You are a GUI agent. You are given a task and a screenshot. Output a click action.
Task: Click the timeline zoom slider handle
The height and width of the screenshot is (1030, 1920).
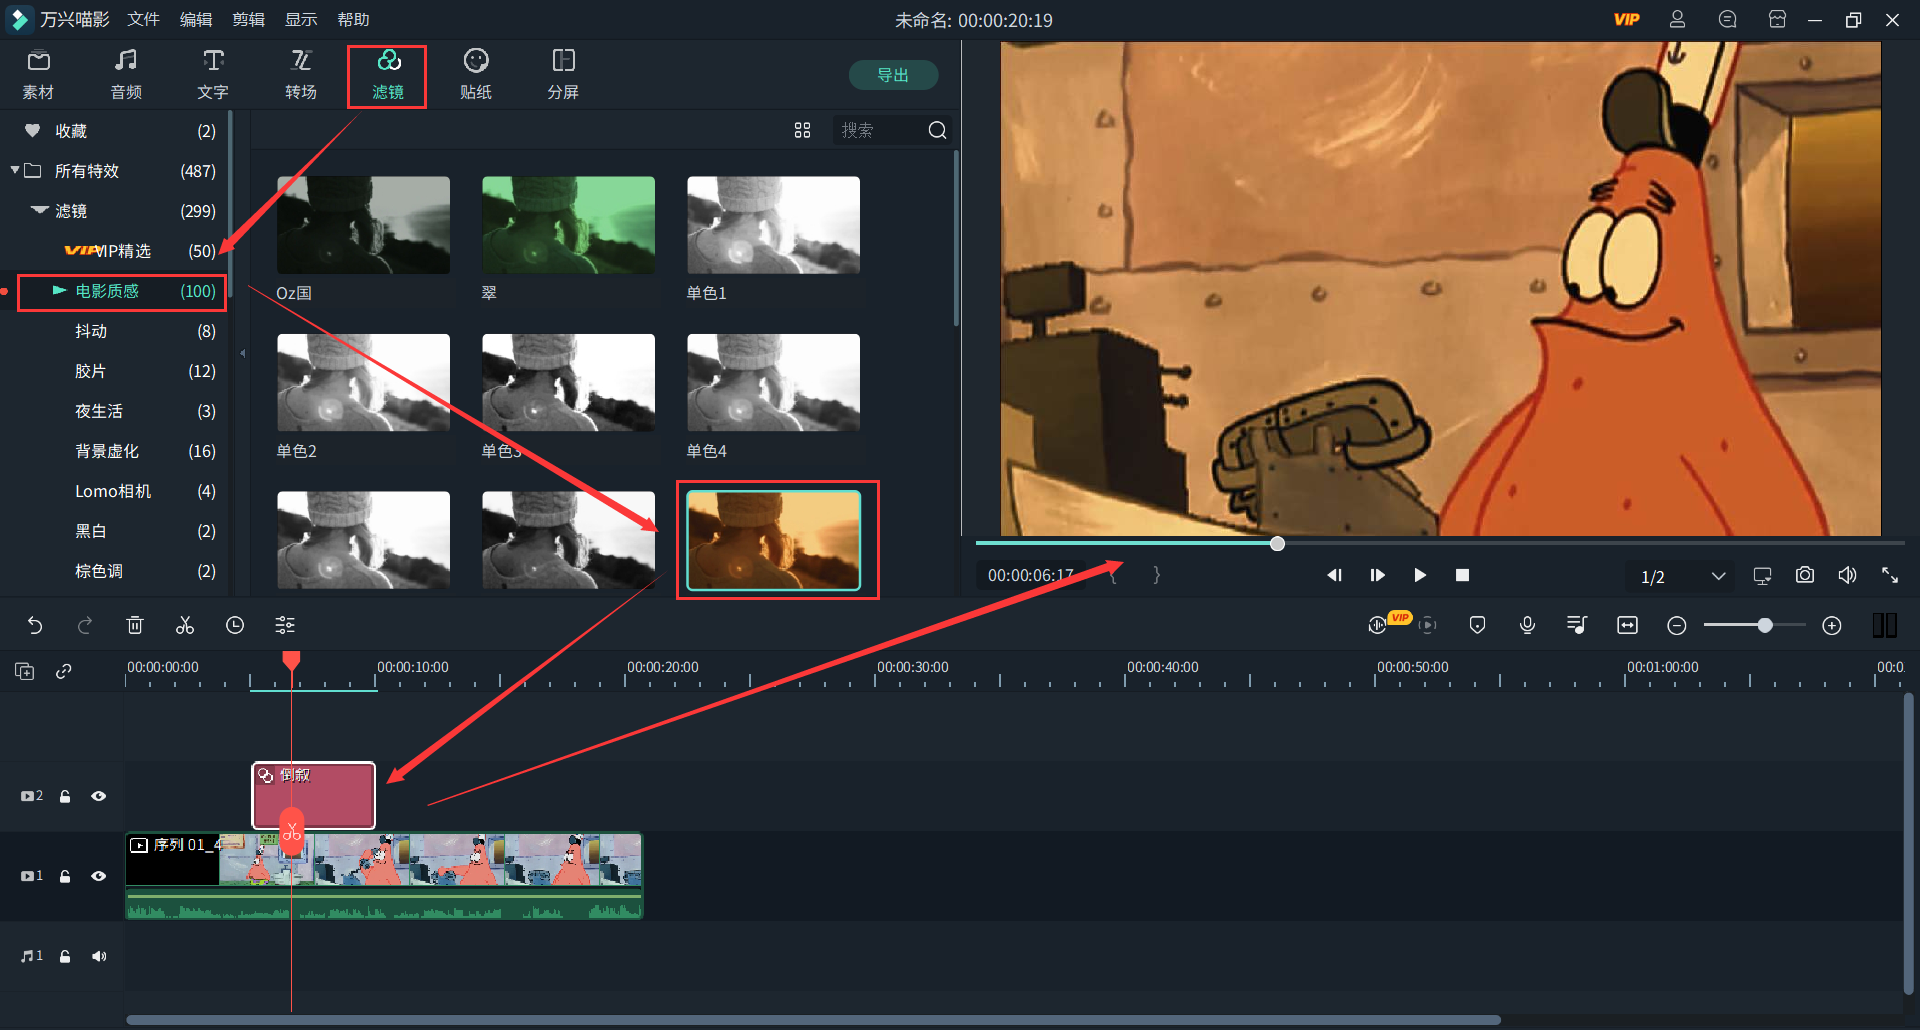(x=1765, y=625)
